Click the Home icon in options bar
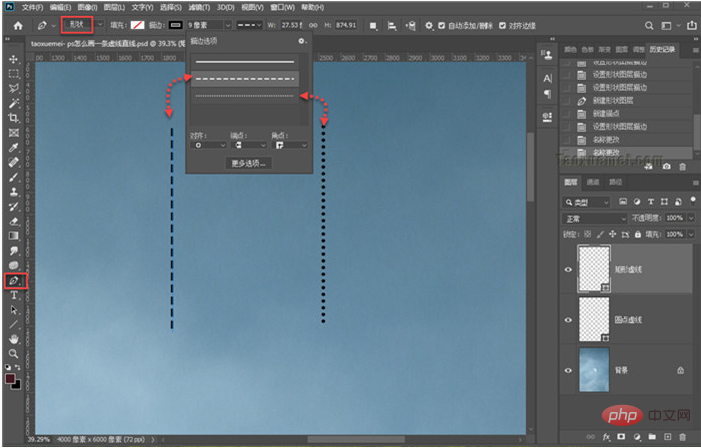 (18, 25)
